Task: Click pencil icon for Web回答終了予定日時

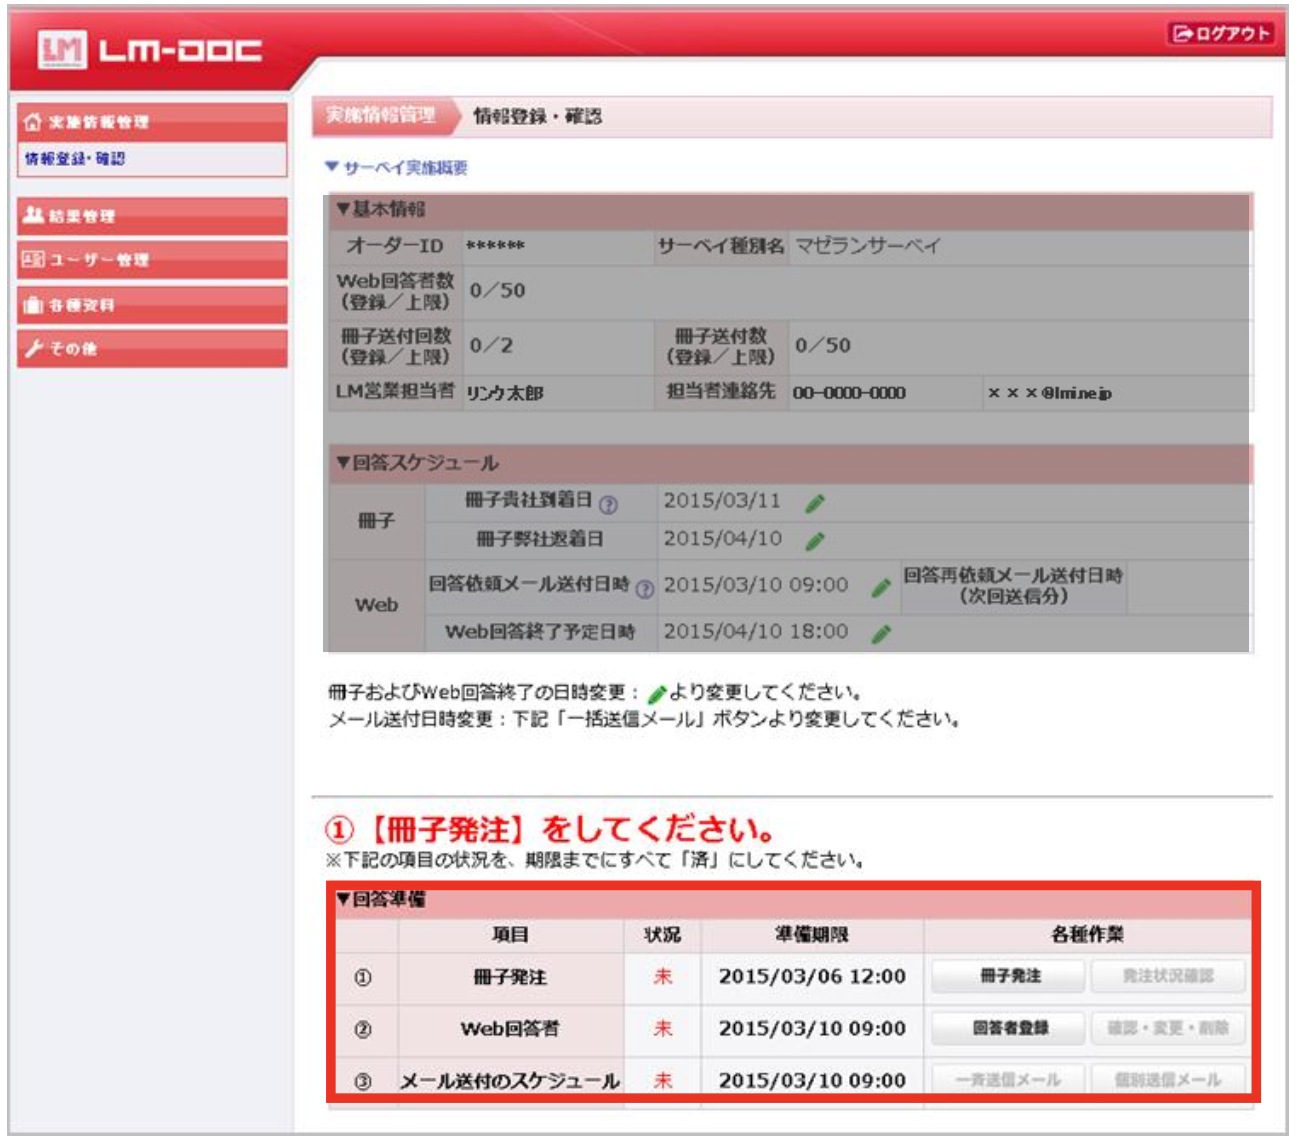Action: 880,634
